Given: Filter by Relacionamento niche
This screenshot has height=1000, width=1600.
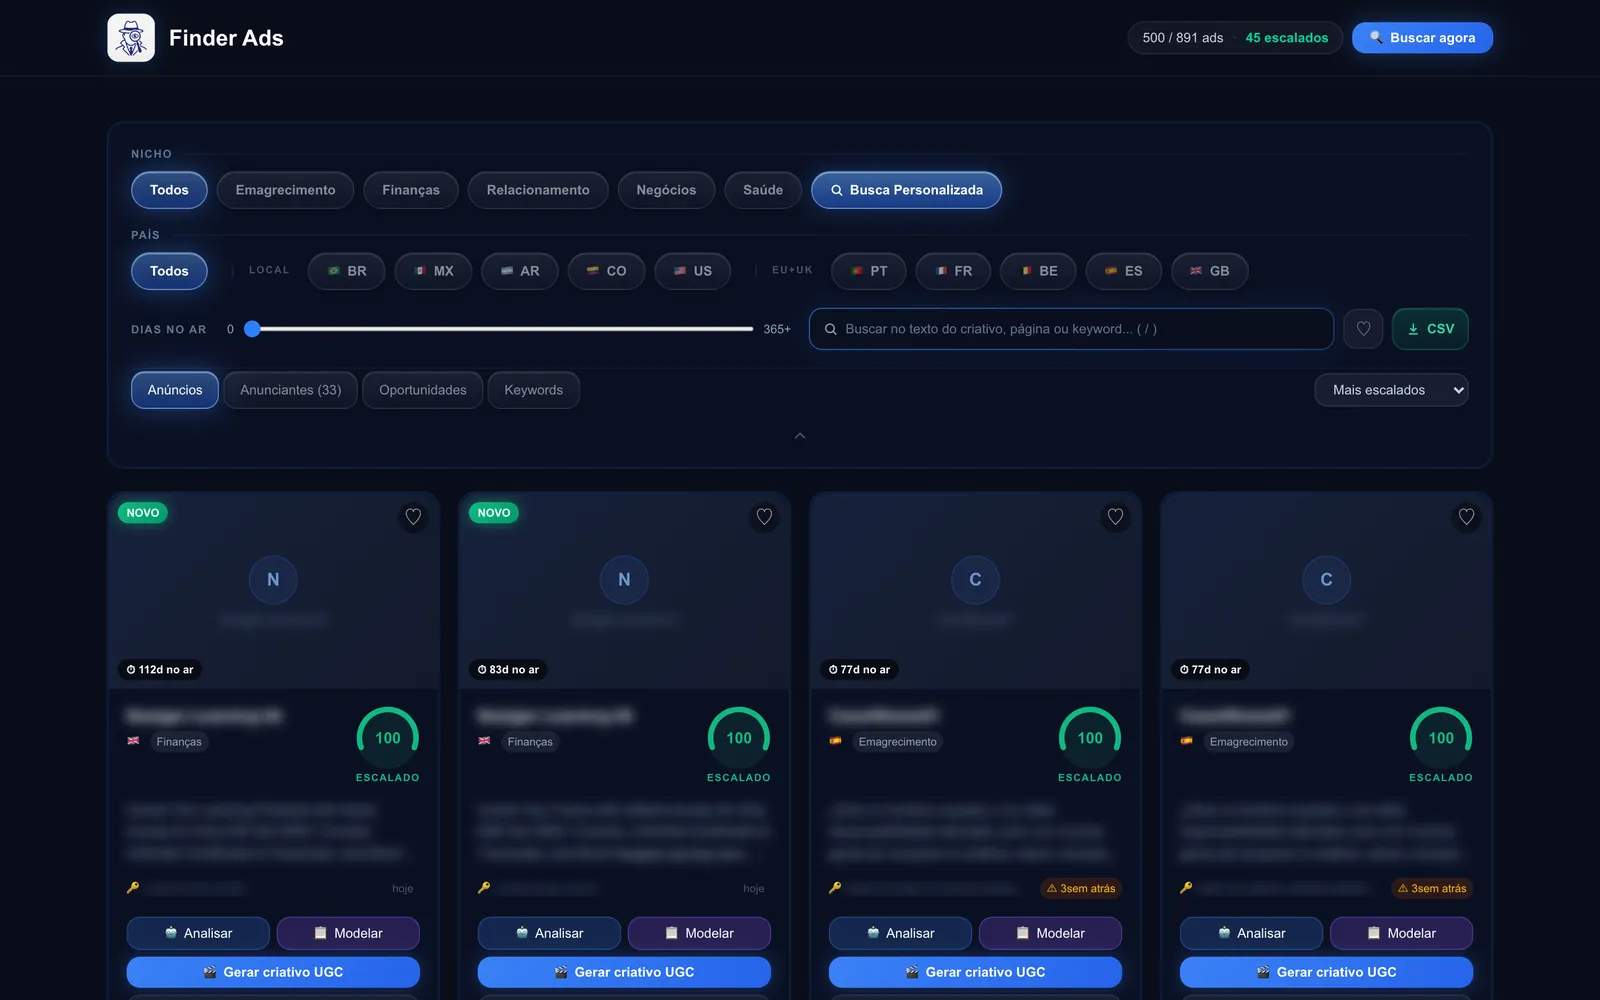Looking at the screenshot, I should pyautogui.click(x=538, y=190).
